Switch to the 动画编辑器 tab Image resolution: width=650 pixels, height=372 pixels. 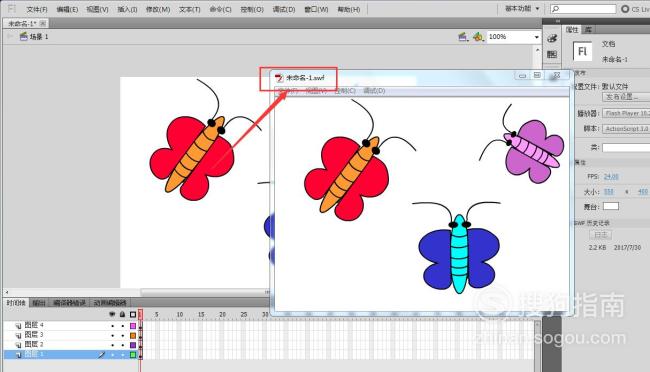point(110,303)
